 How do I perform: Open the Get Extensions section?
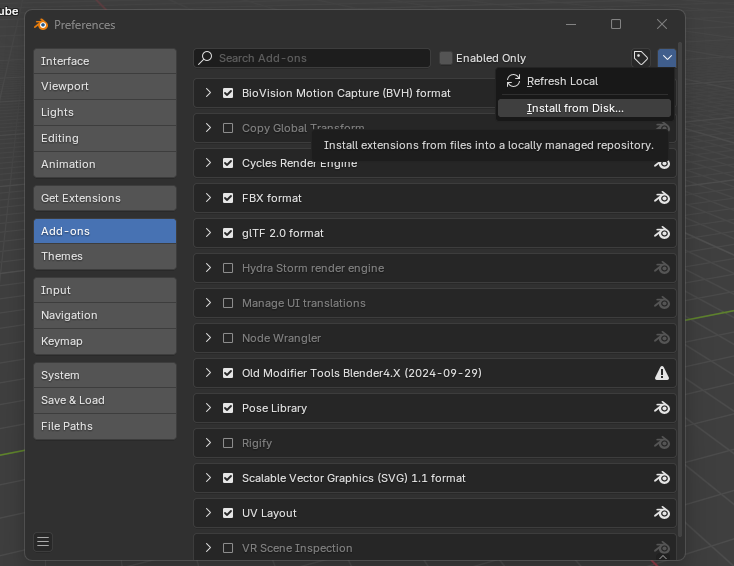(x=105, y=198)
